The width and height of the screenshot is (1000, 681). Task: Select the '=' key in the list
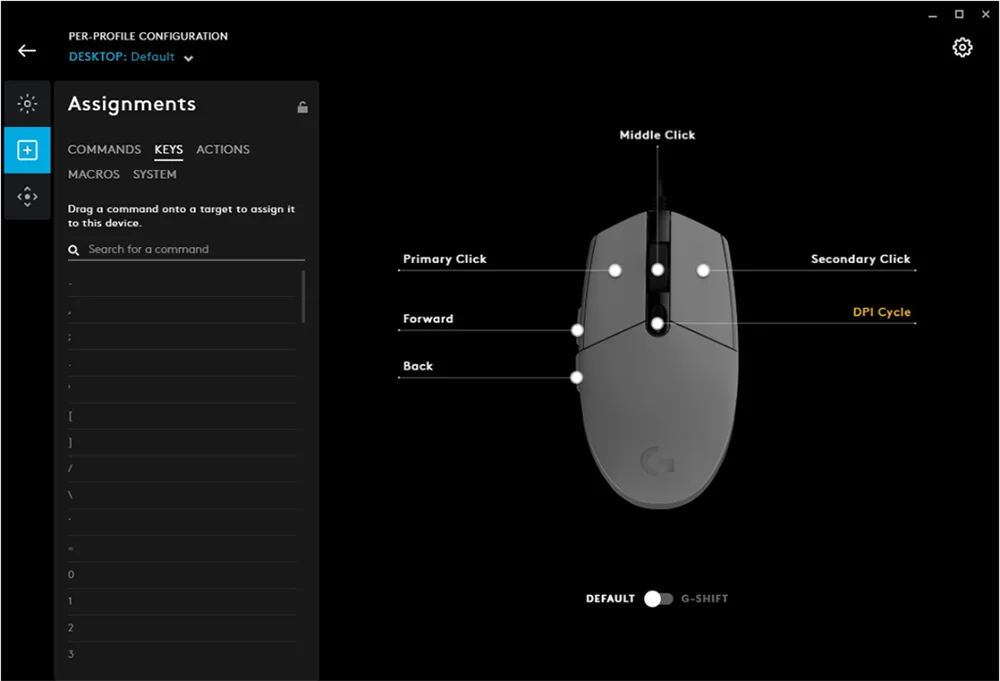[182, 548]
